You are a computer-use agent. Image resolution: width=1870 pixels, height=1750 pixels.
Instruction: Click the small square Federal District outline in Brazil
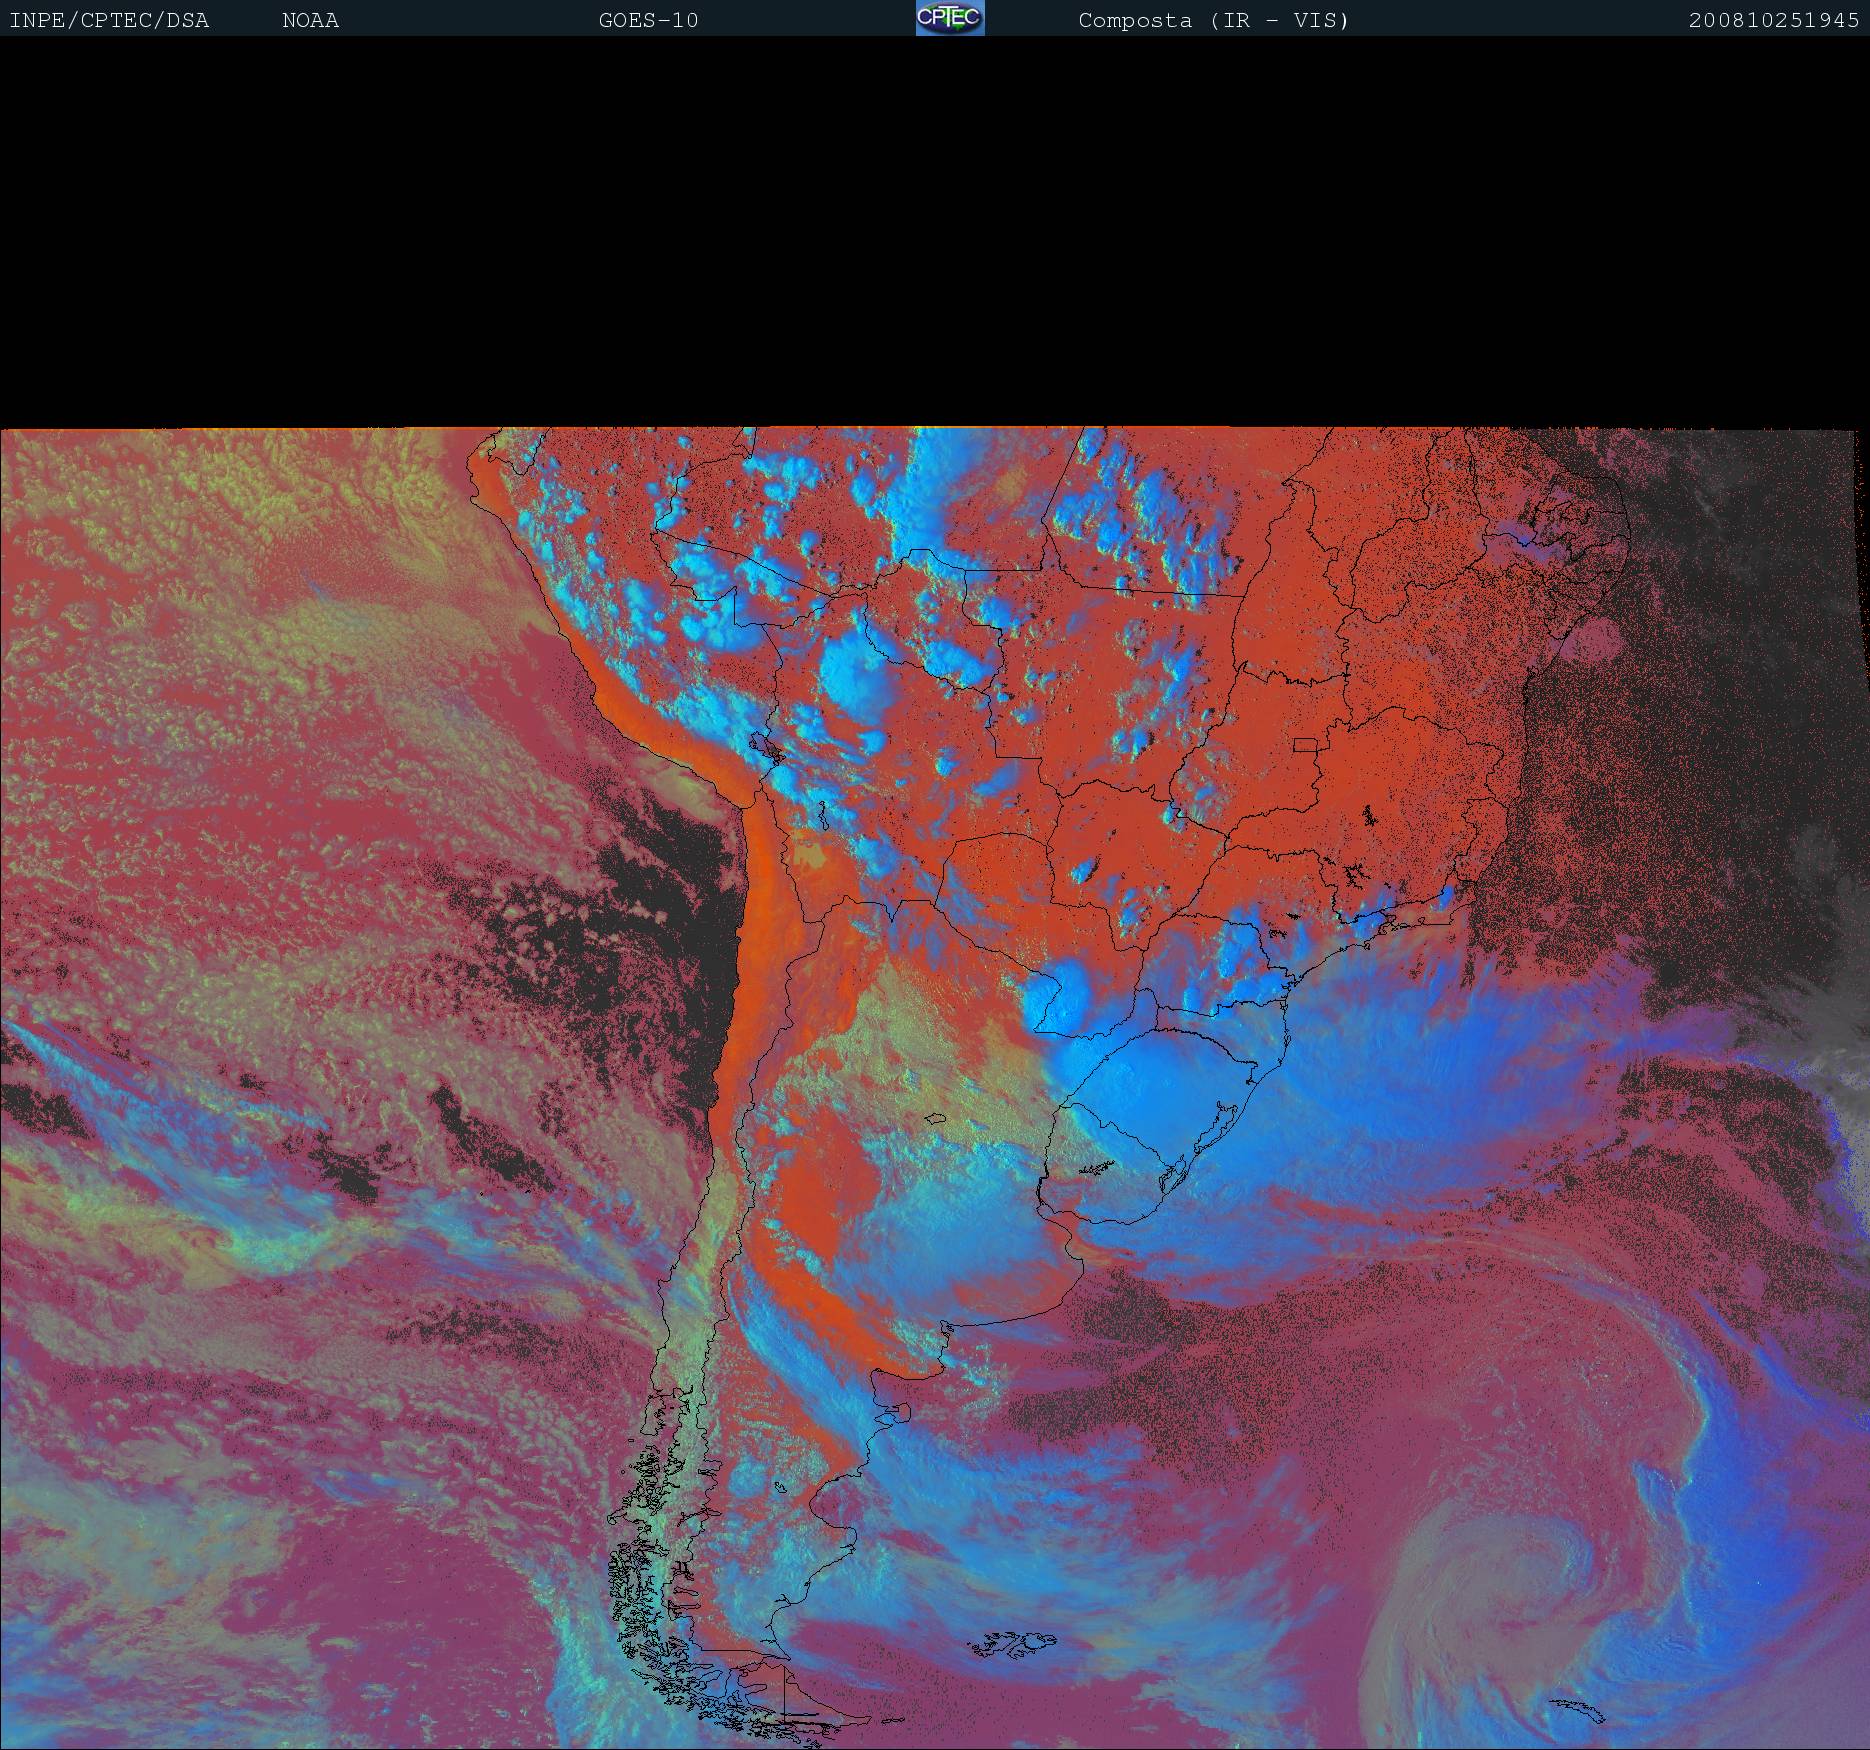click(1305, 744)
